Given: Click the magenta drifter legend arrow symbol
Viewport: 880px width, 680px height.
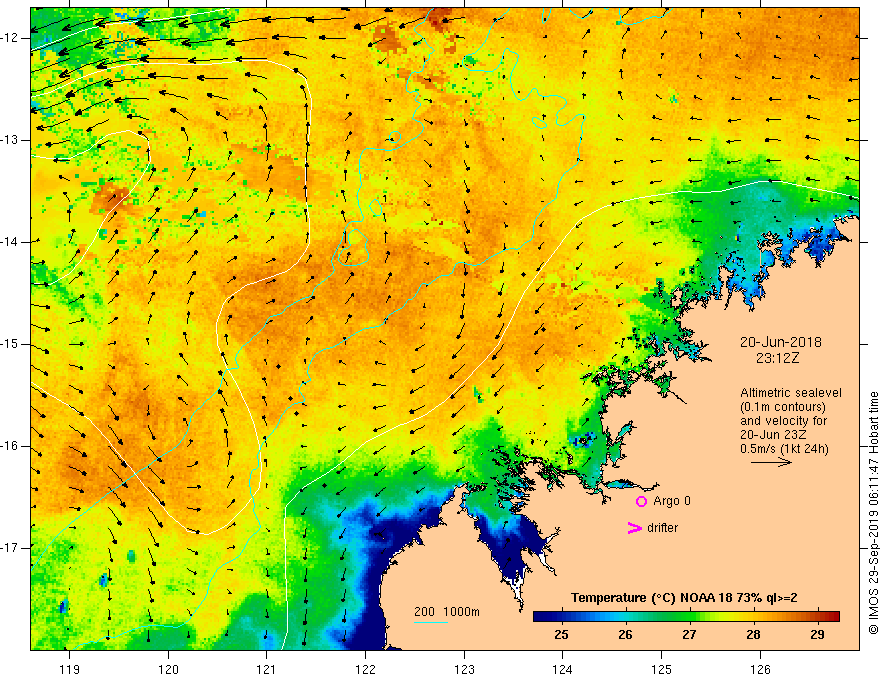Looking at the screenshot, I should coord(634,528).
